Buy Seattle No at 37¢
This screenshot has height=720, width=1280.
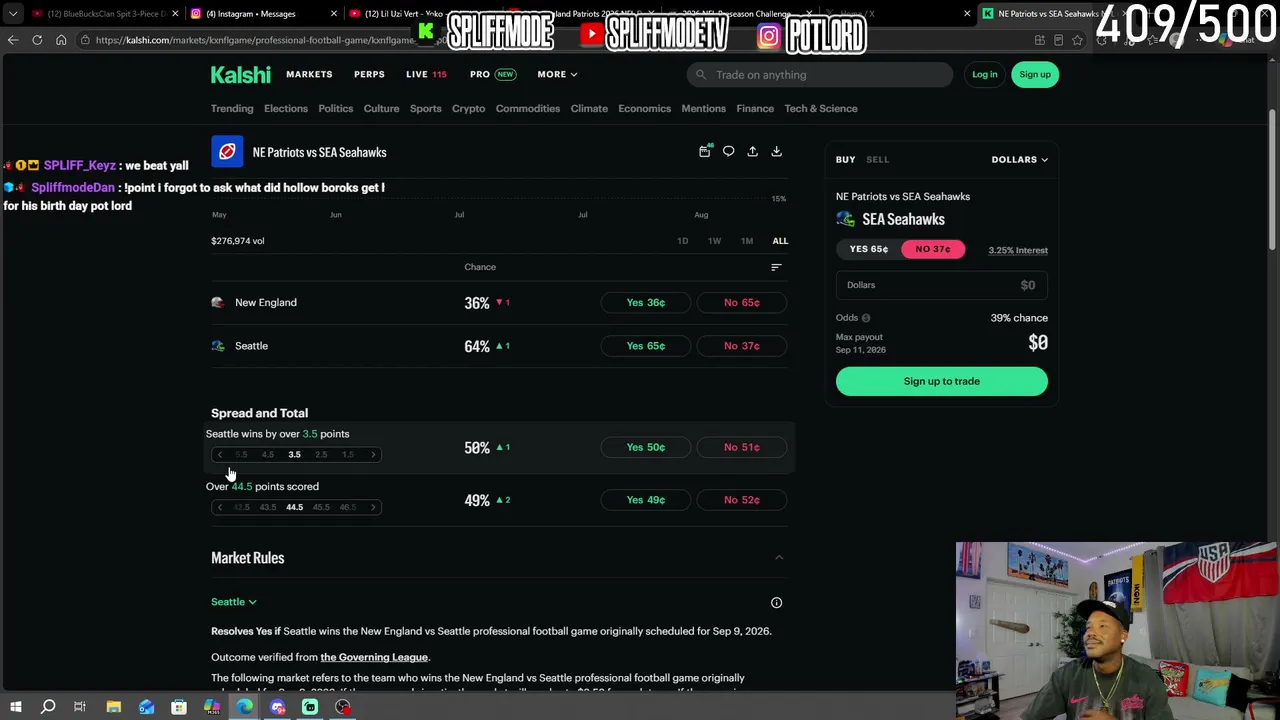(742, 346)
